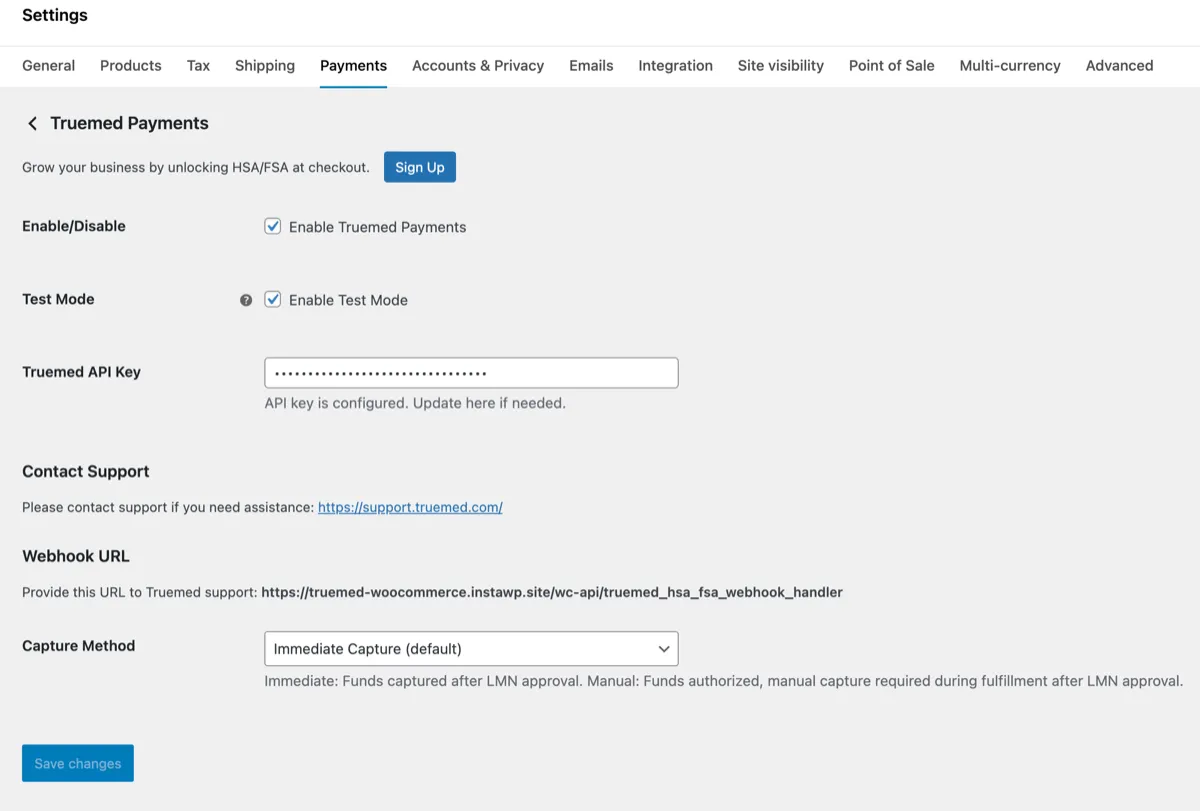This screenshot has height=811, width=1200.
Task: Click the Save changes button
Action: click(x=78, y=763)
